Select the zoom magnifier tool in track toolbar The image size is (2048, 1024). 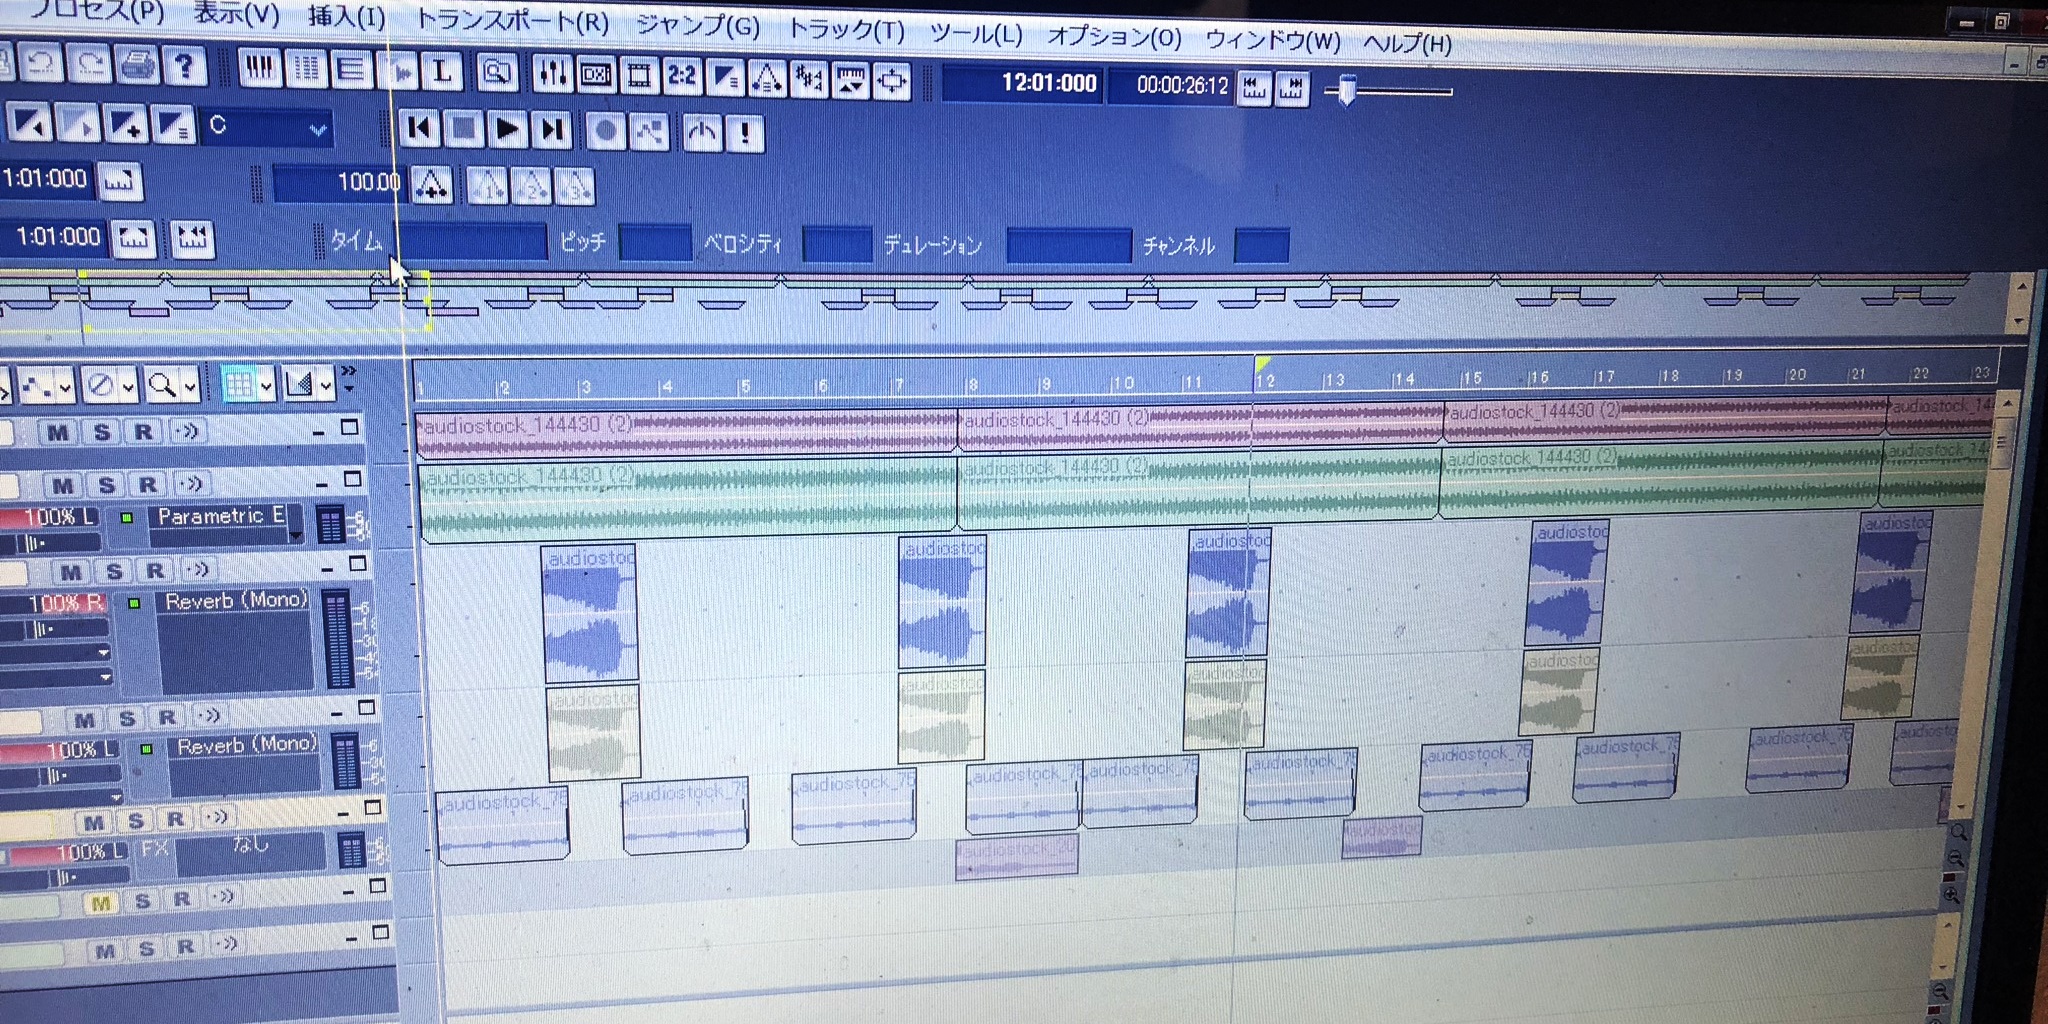pos(161,384)
